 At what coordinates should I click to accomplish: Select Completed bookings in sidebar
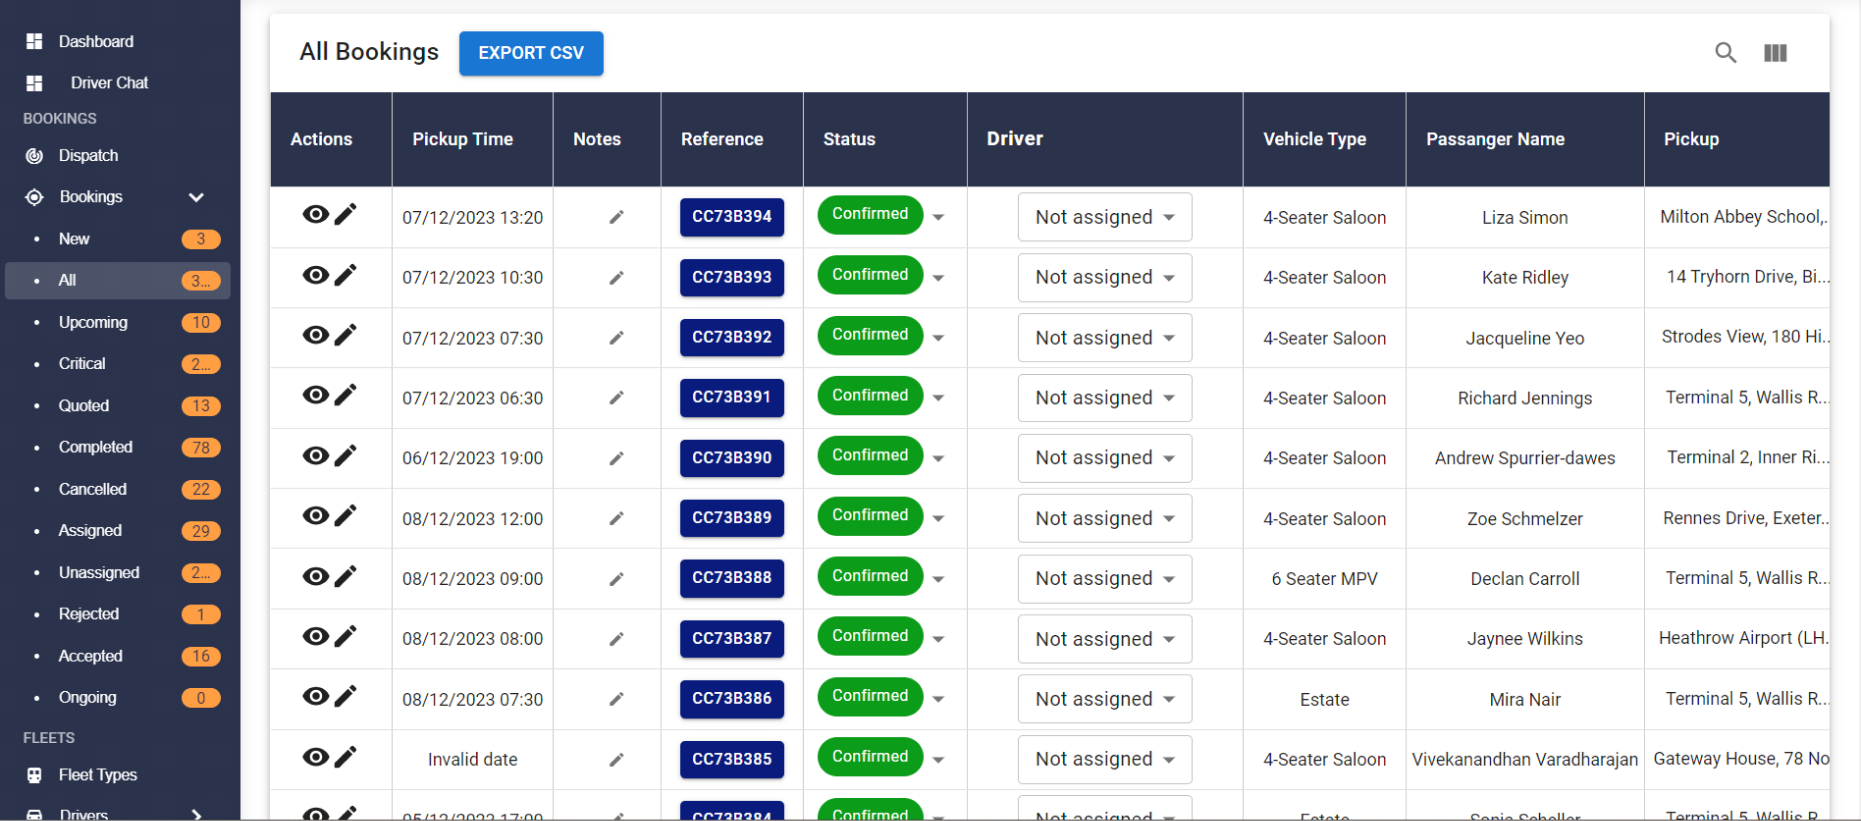pos(95,447)
